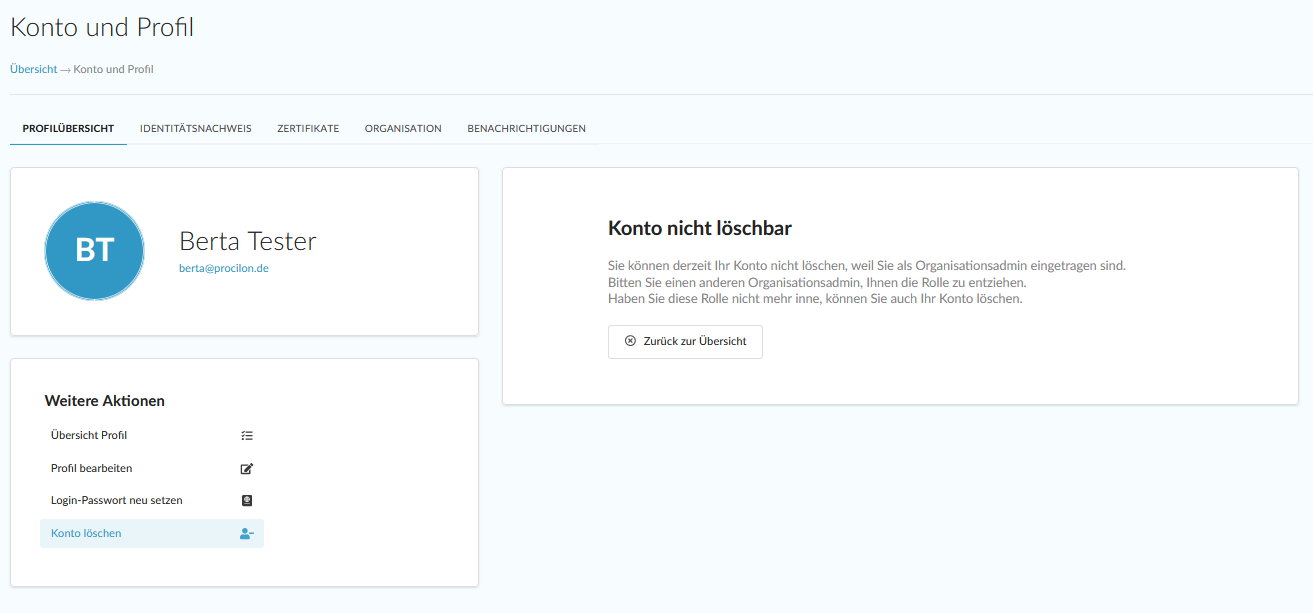Follow the Übersicht breadcrumb link

point(33,70)
